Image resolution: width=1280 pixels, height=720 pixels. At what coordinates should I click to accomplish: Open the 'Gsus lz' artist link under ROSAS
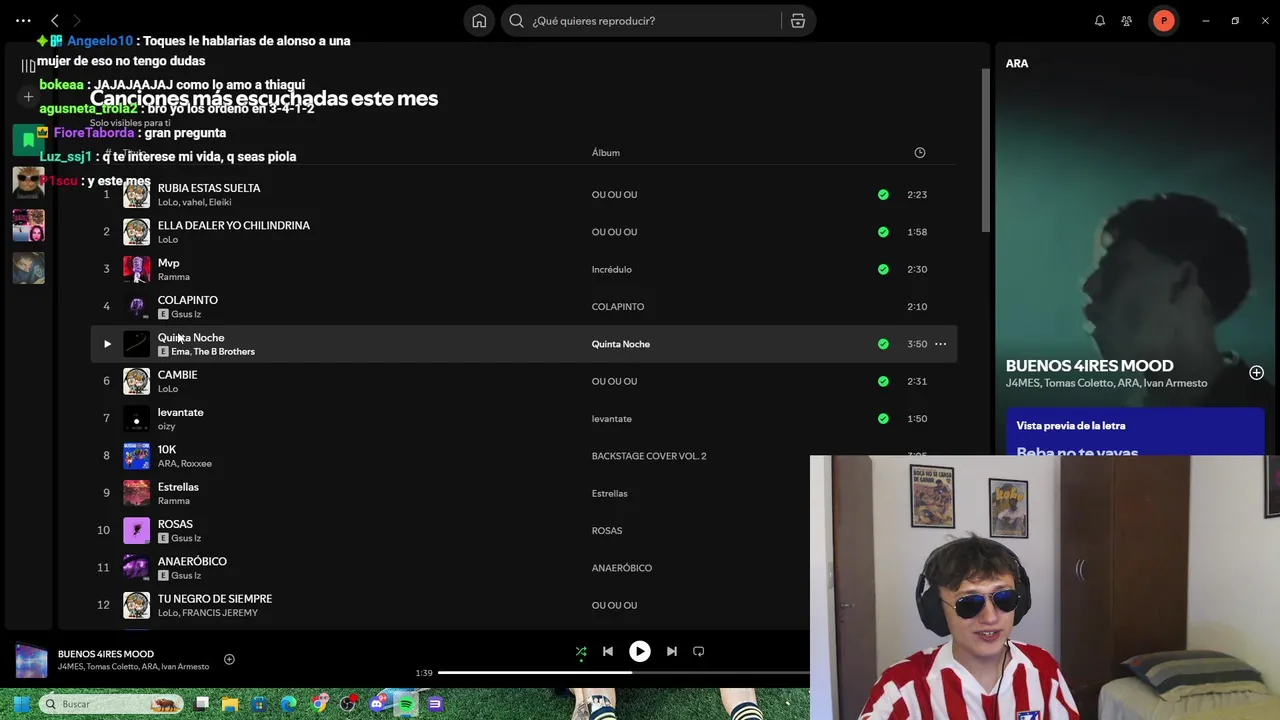186,538
